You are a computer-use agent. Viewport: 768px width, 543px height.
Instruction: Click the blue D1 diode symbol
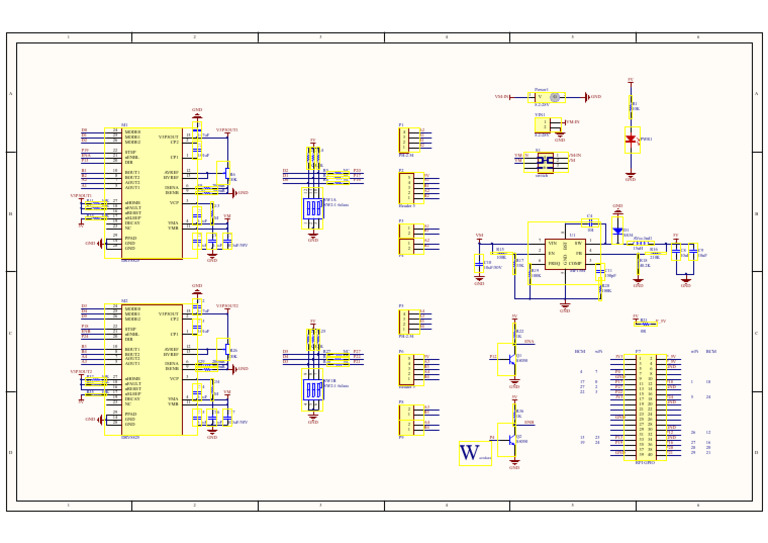coord(617,230)
